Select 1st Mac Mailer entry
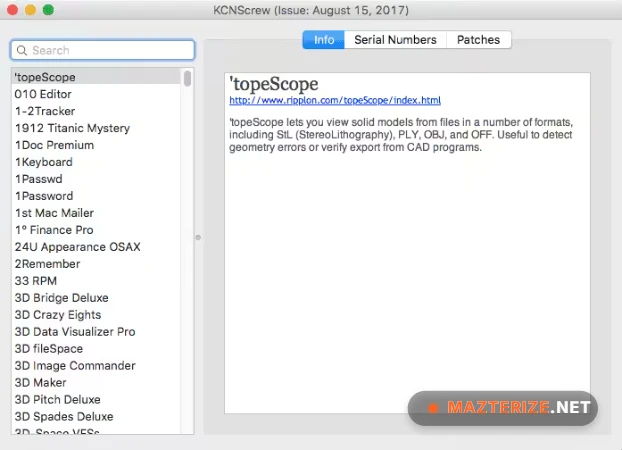 pos(96,213)
